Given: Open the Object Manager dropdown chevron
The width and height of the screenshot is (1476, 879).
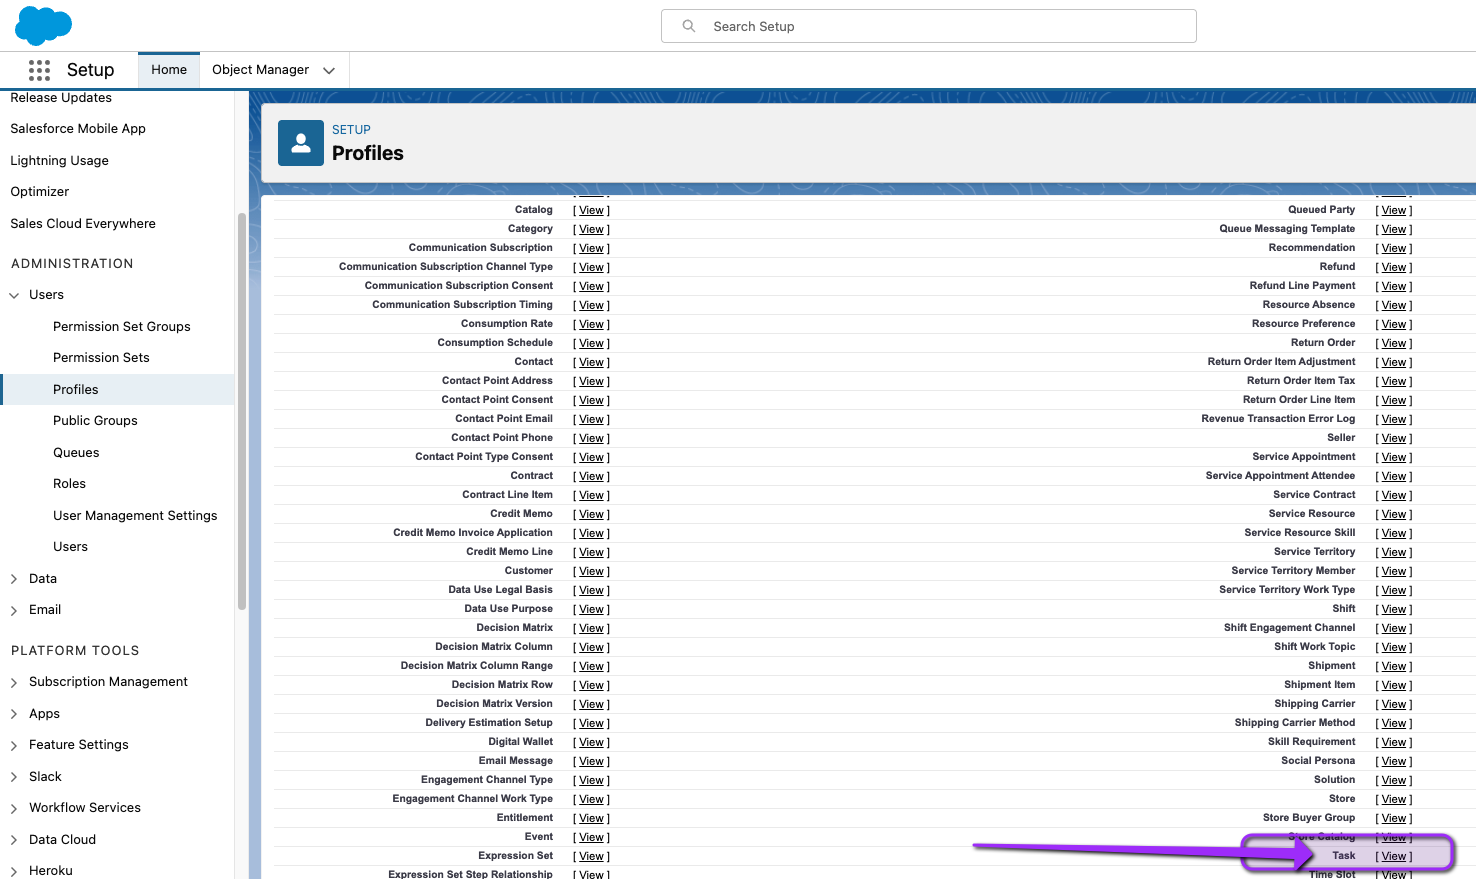Looking at the screenshot, I should pos(329,70).
